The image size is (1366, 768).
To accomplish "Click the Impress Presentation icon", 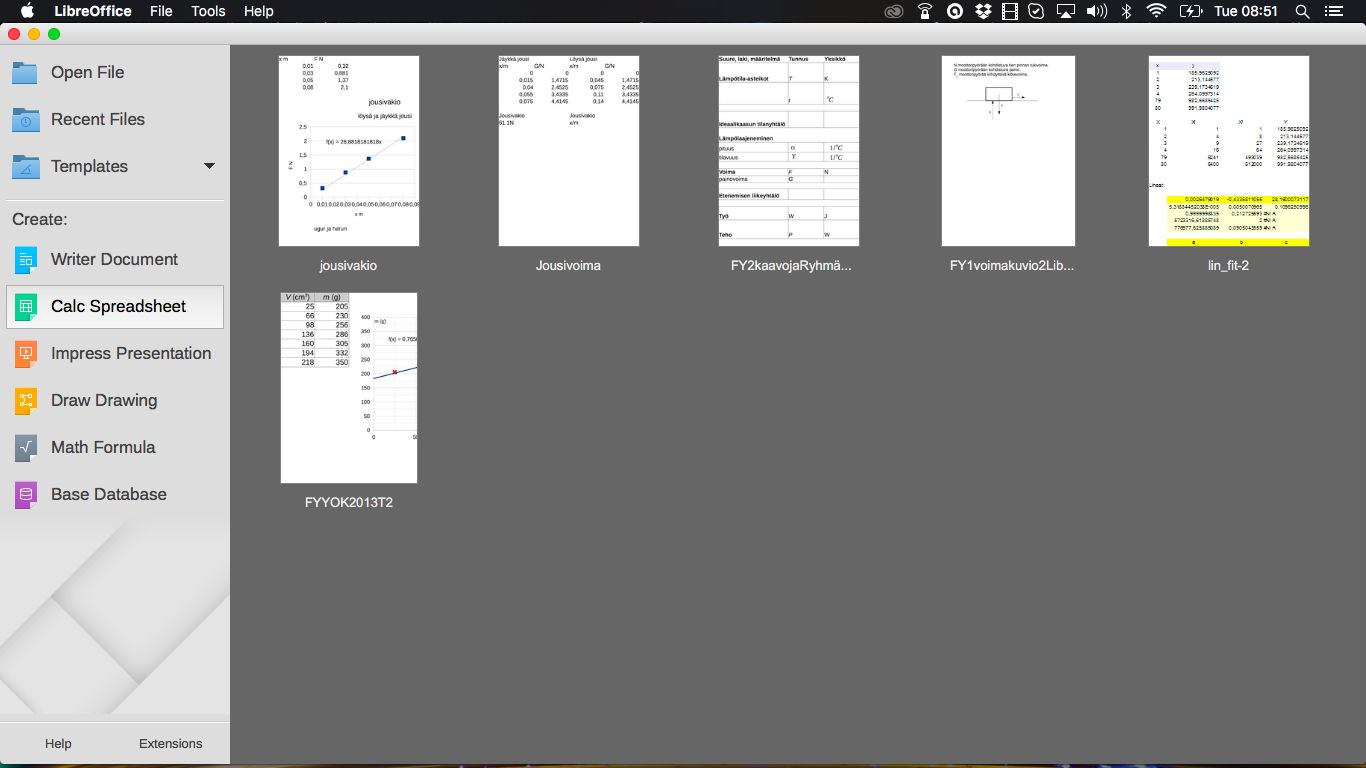I will (26, 354).
